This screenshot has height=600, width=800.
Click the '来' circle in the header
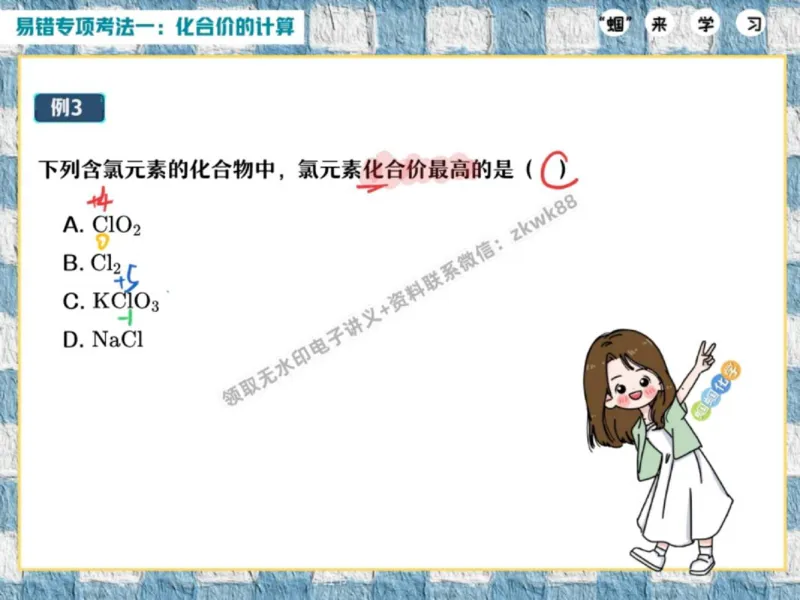pos(660,24)
